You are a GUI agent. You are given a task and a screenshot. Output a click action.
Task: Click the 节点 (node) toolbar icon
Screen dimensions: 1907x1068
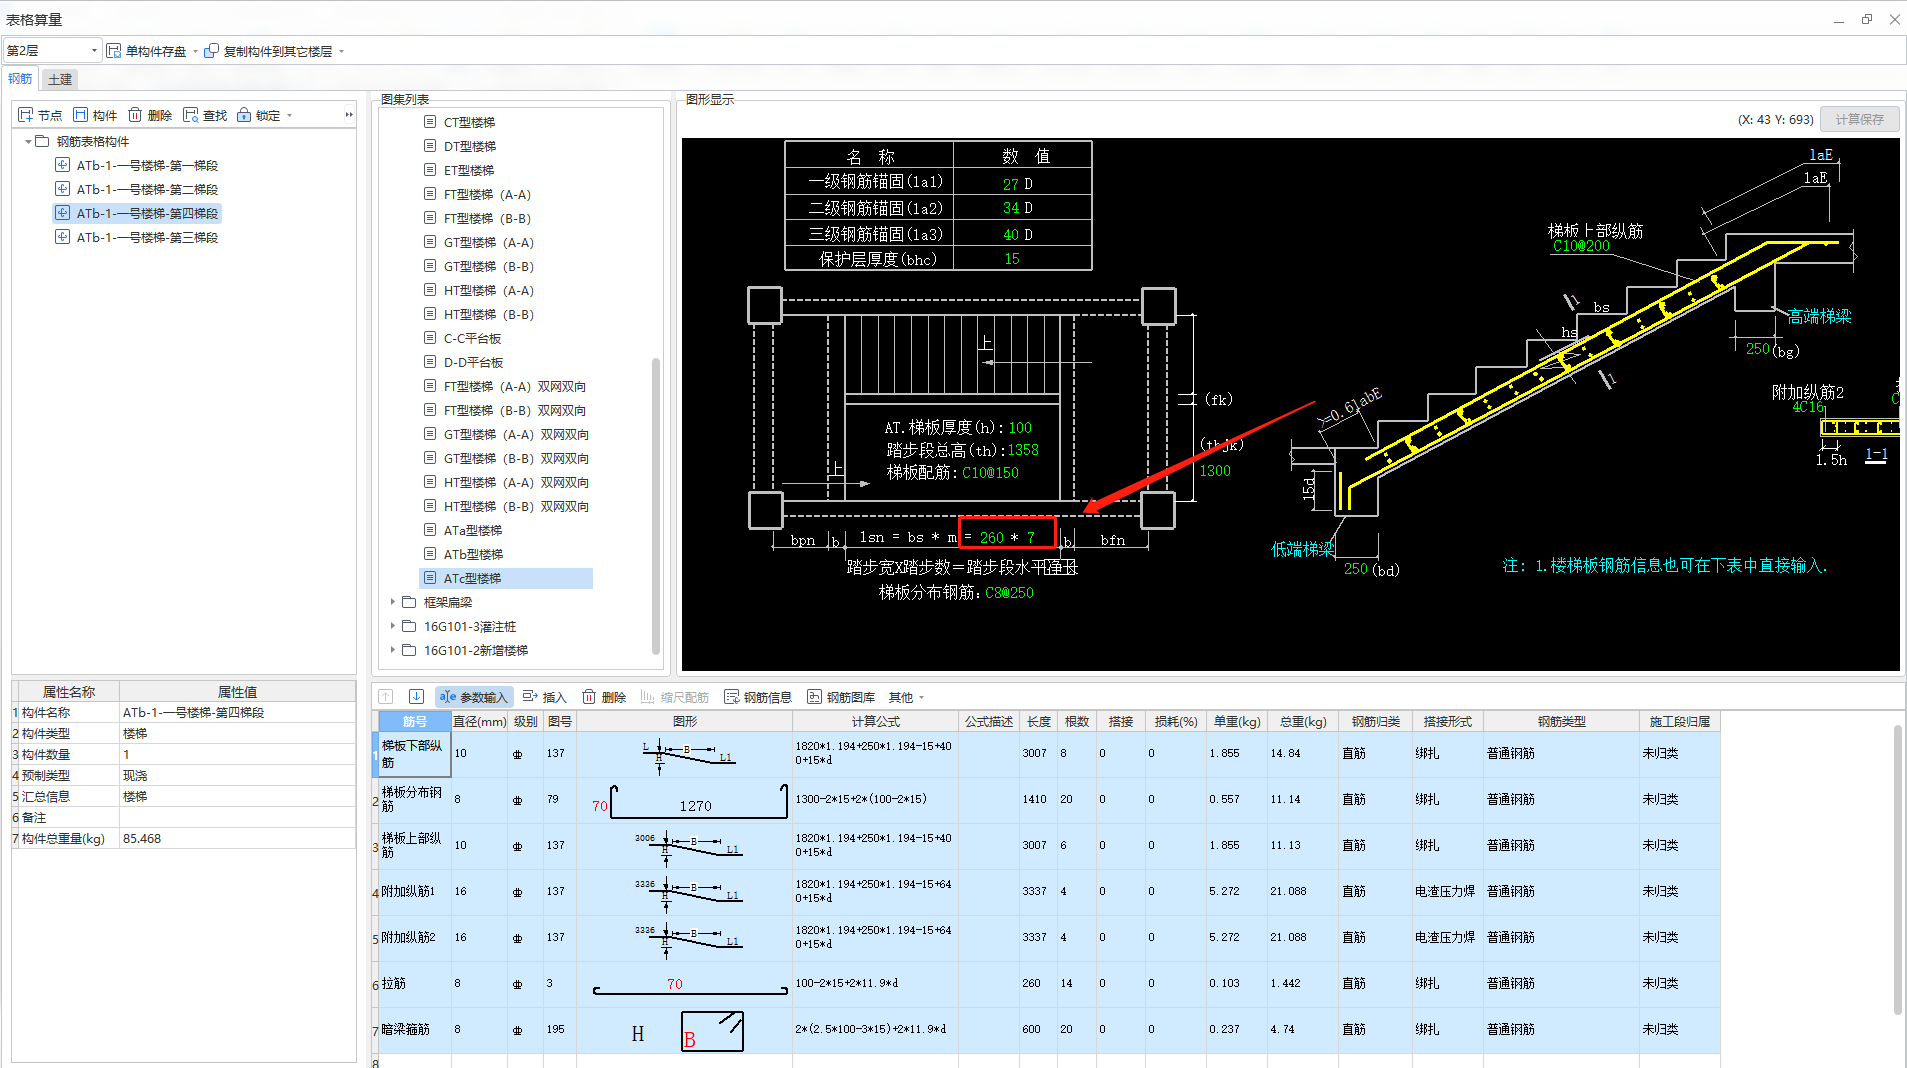point(27,115)
